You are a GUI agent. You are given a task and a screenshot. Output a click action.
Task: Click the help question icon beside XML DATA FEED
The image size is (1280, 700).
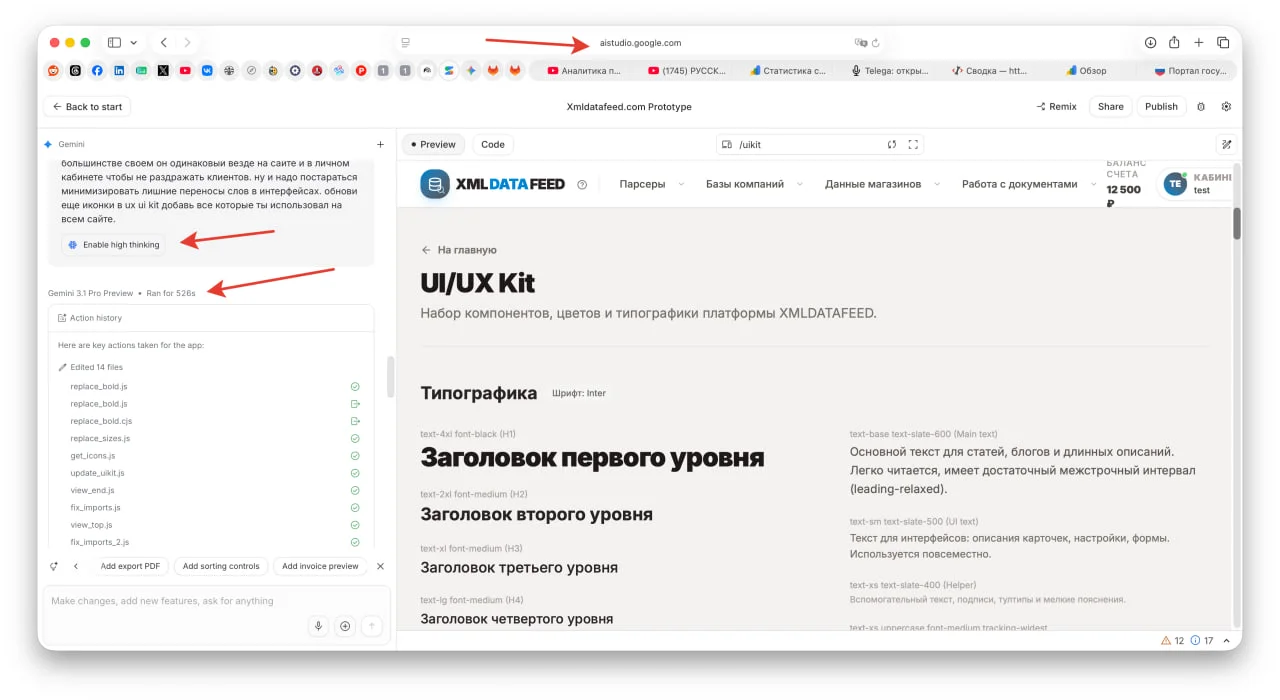click(x=582, y=184)
